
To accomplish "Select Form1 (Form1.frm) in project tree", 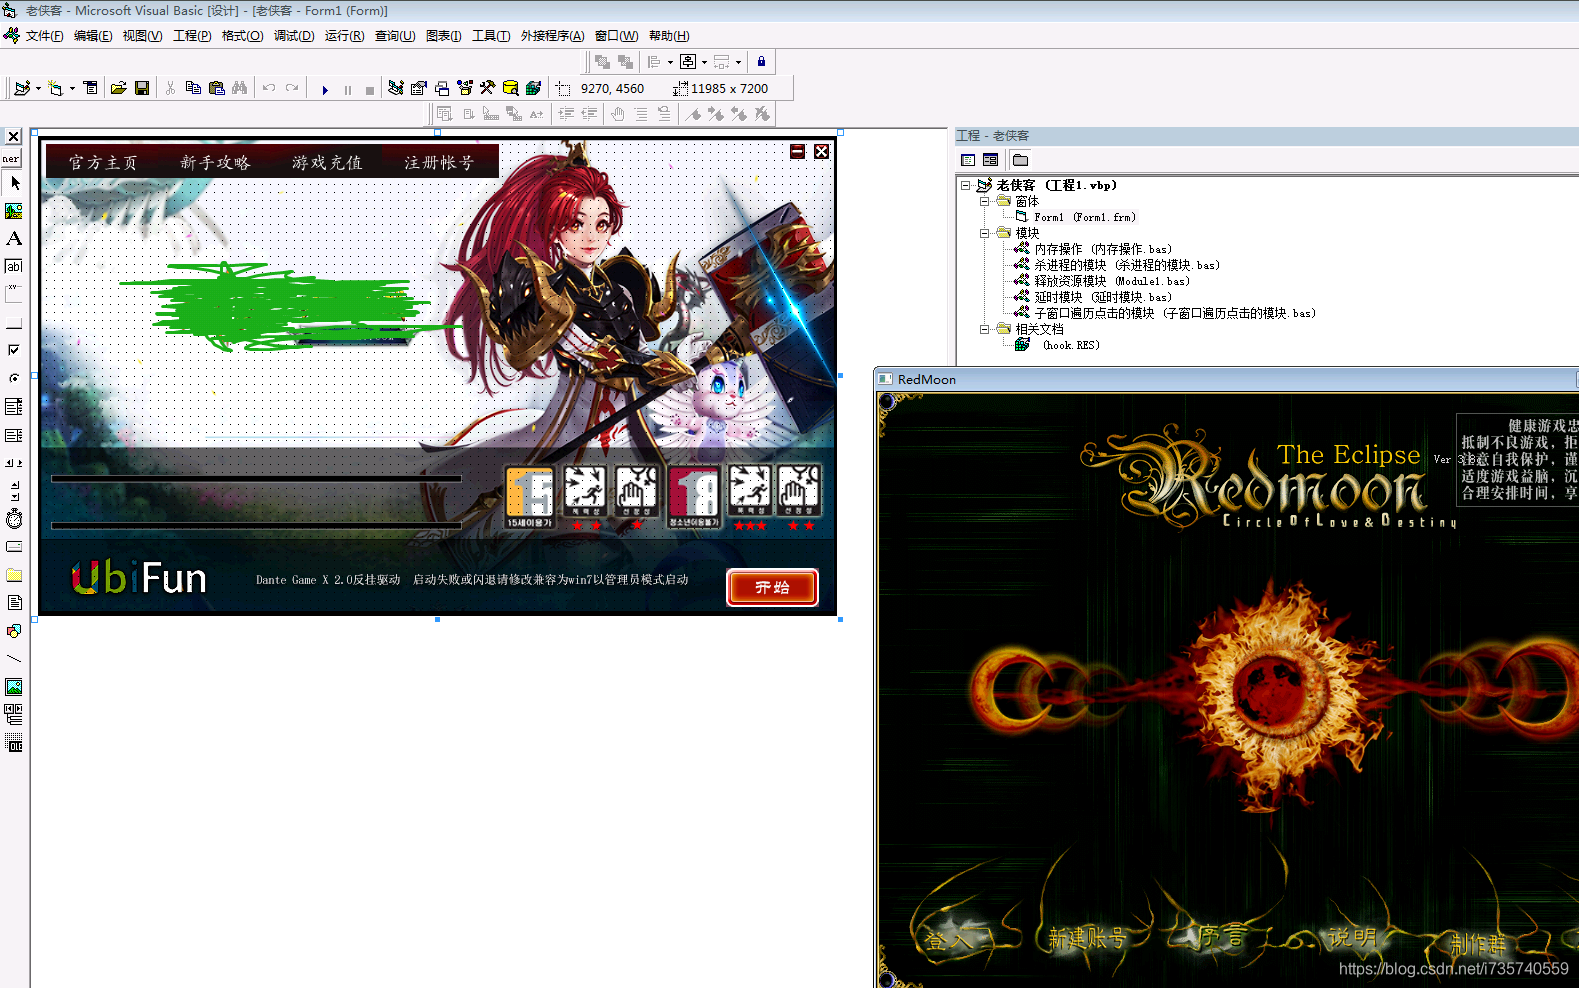I will (x=1084, y=217).
